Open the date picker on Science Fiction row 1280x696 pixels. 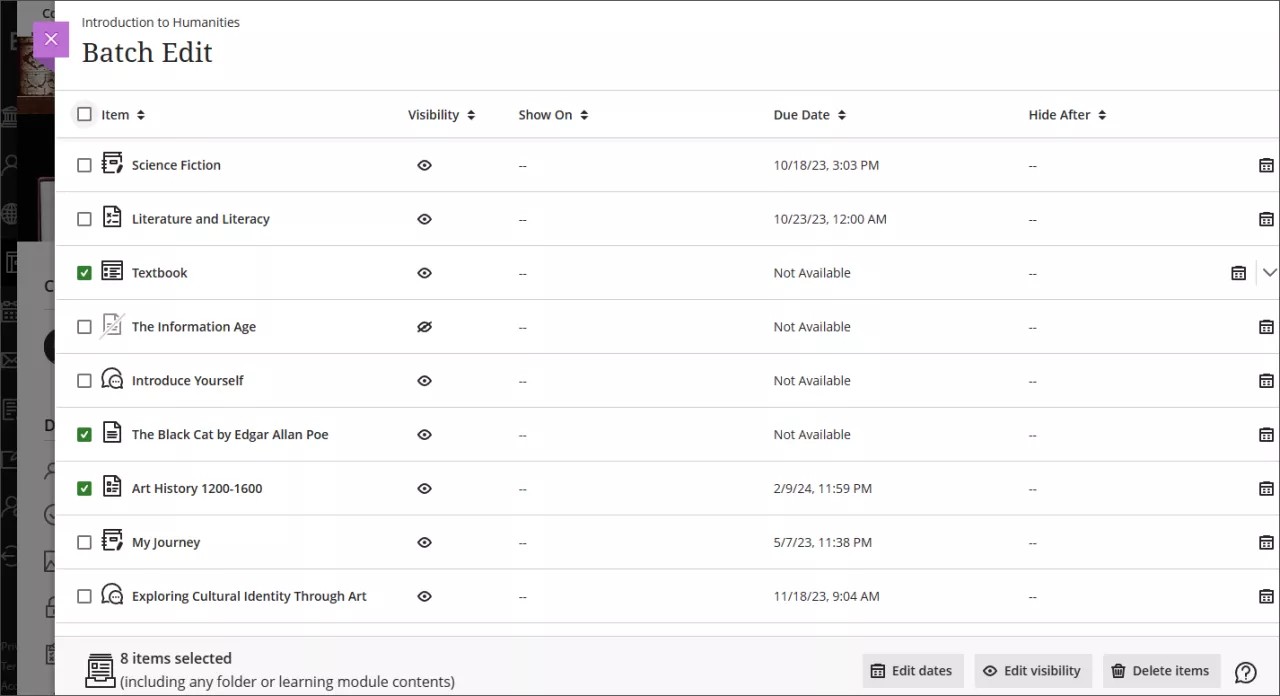(x=1266, y=165)
